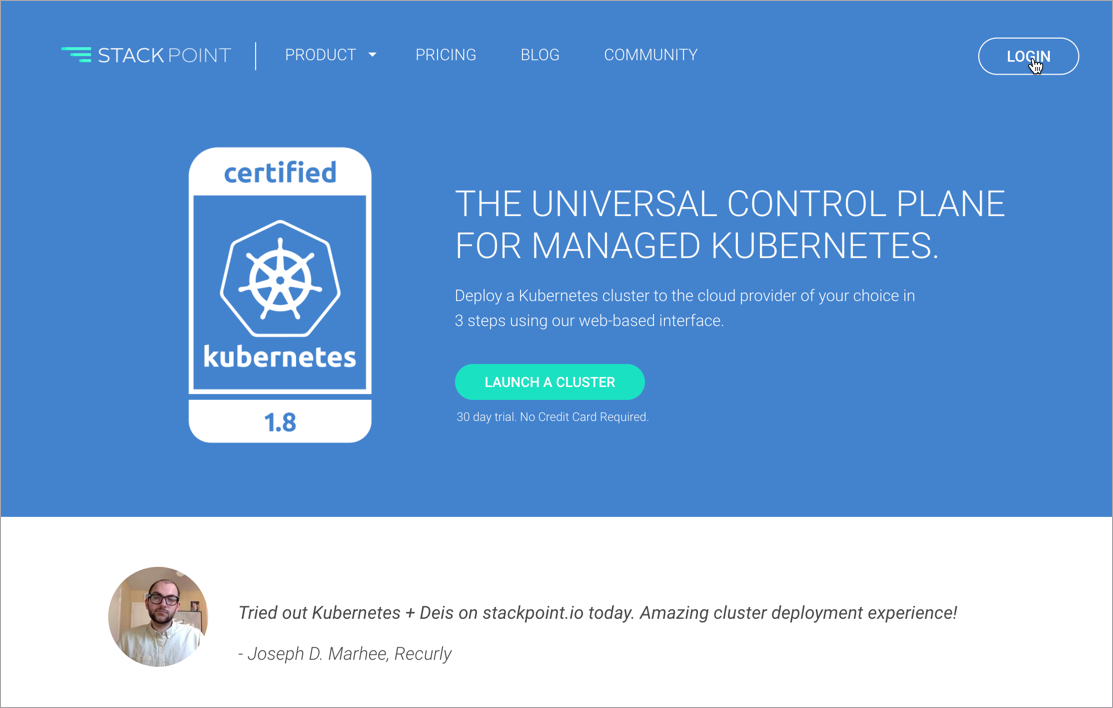Go to the Pricing page

(x=446, y=55)
